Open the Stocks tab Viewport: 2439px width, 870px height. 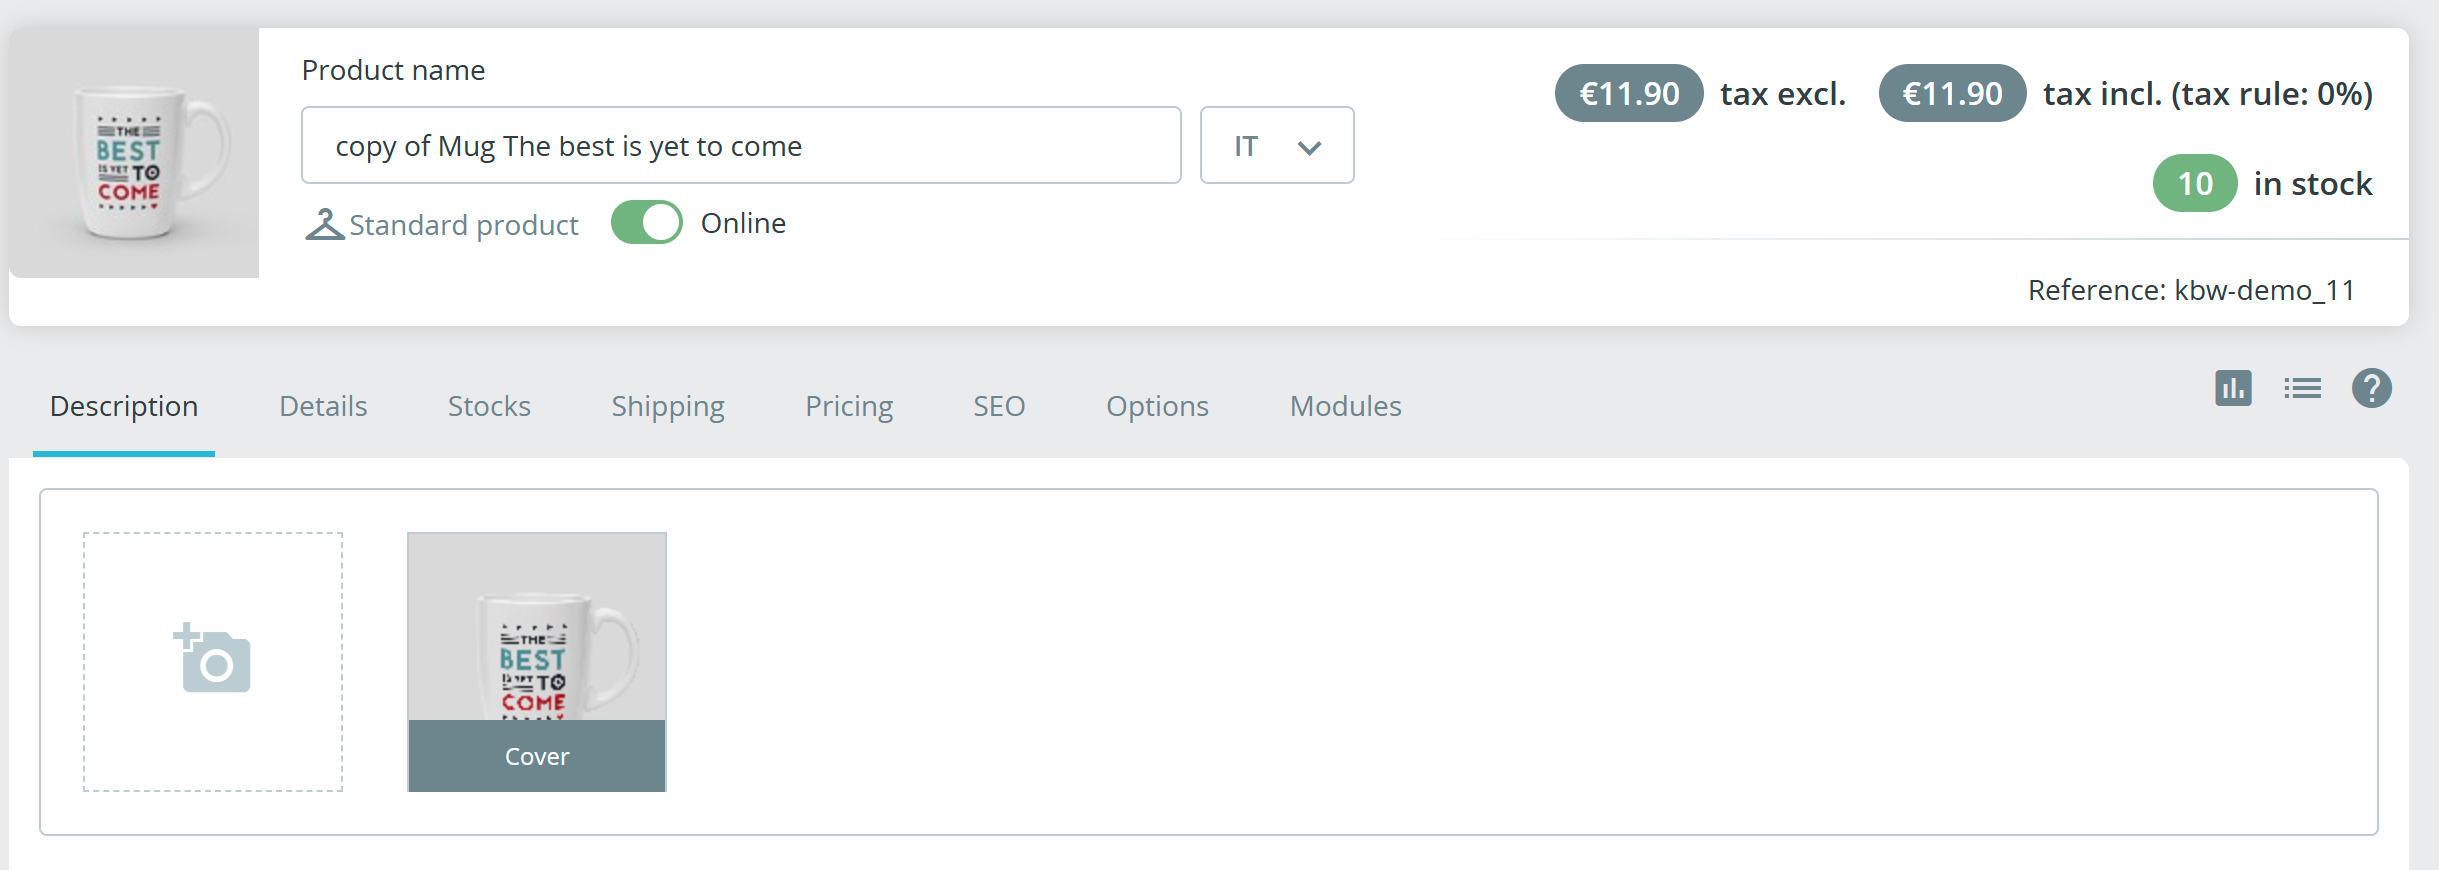pyautogui.click(x=489, y=406)
